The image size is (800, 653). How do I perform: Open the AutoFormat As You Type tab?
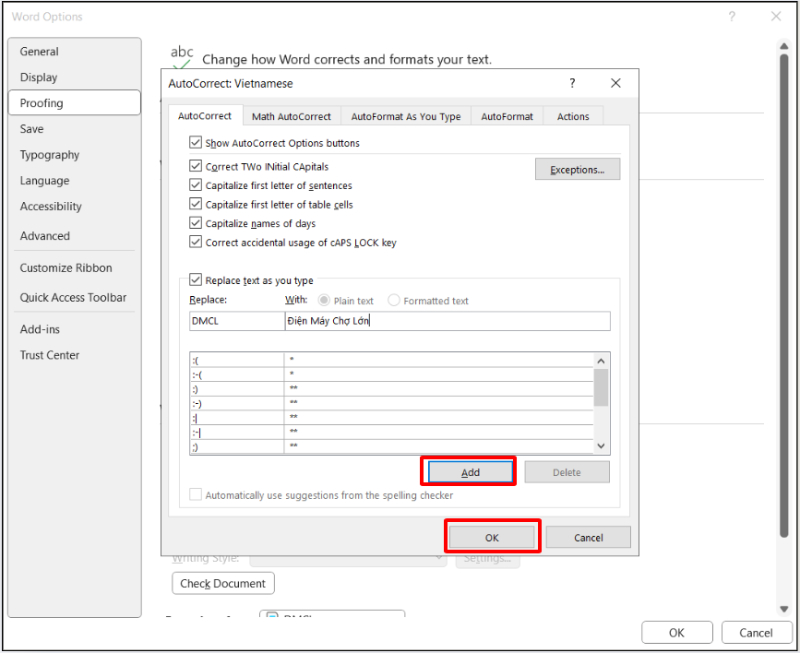(405, 117)
